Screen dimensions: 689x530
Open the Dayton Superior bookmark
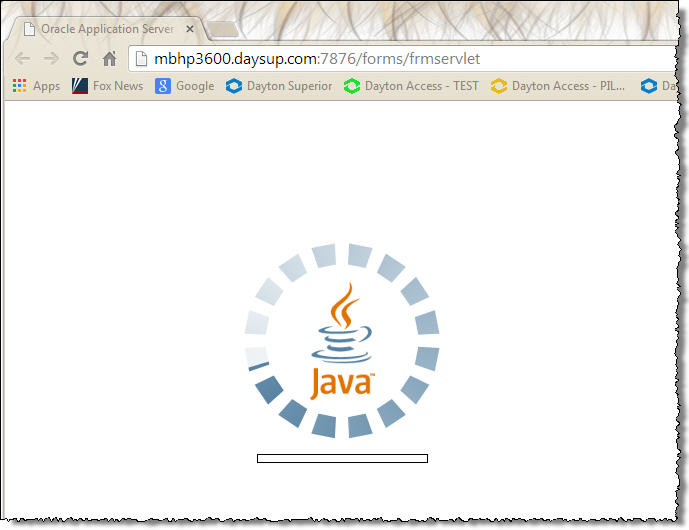pyautogui.click(x=279, y=86)
